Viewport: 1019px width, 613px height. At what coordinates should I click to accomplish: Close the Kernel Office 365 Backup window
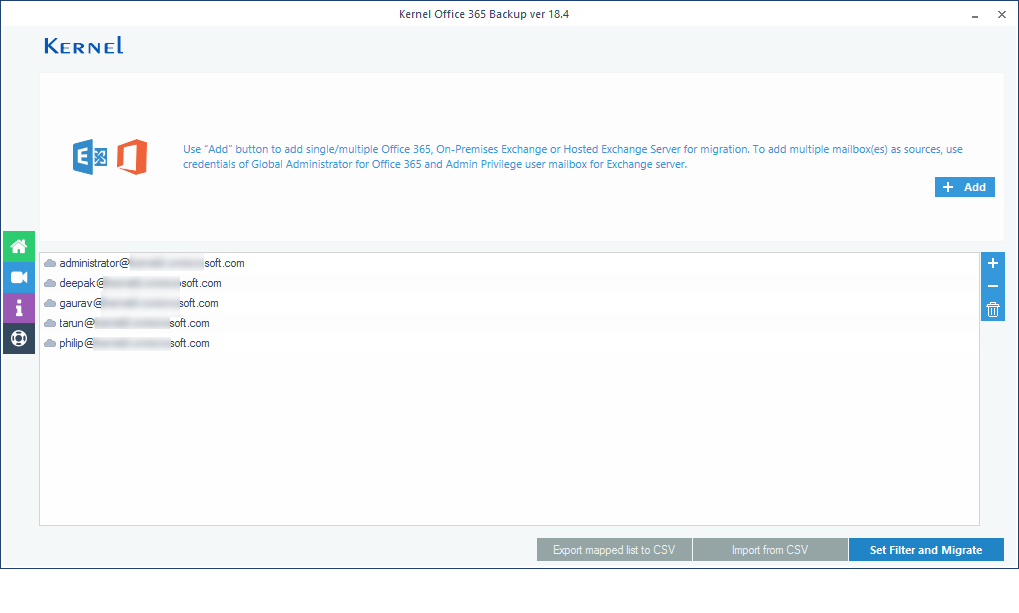pos(1001,14)
